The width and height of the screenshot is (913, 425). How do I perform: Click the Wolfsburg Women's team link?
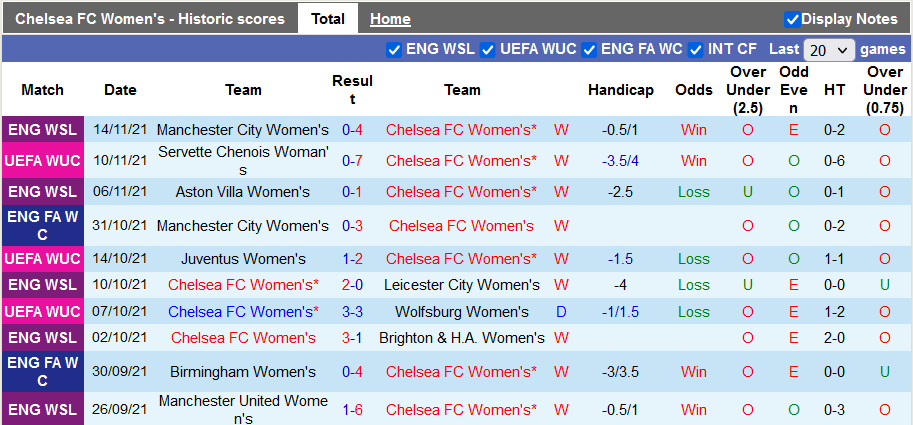pos(462,312)
